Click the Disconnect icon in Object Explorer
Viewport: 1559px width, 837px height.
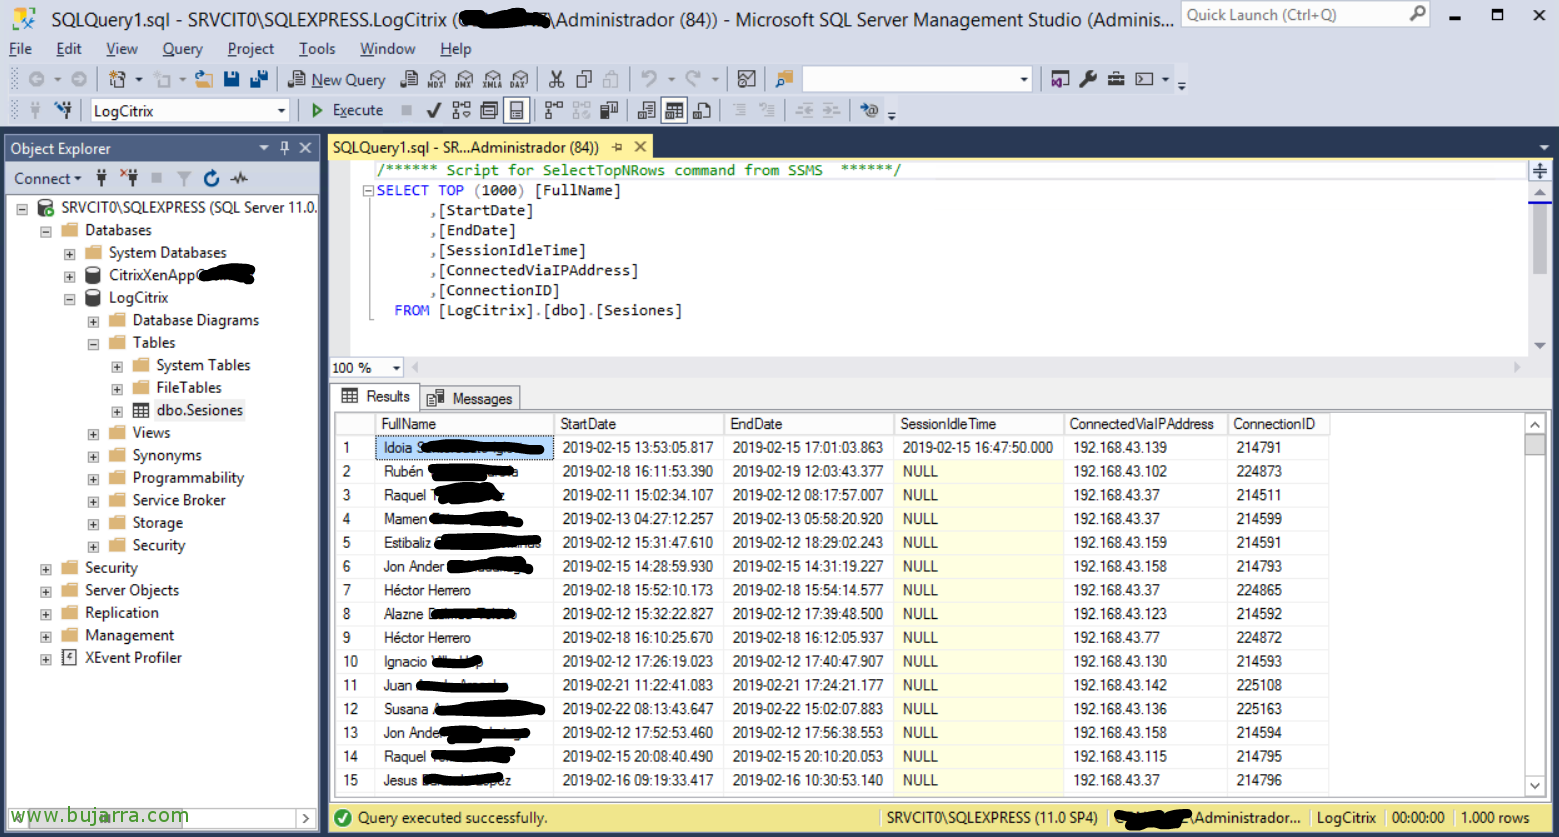coord(129,178)
